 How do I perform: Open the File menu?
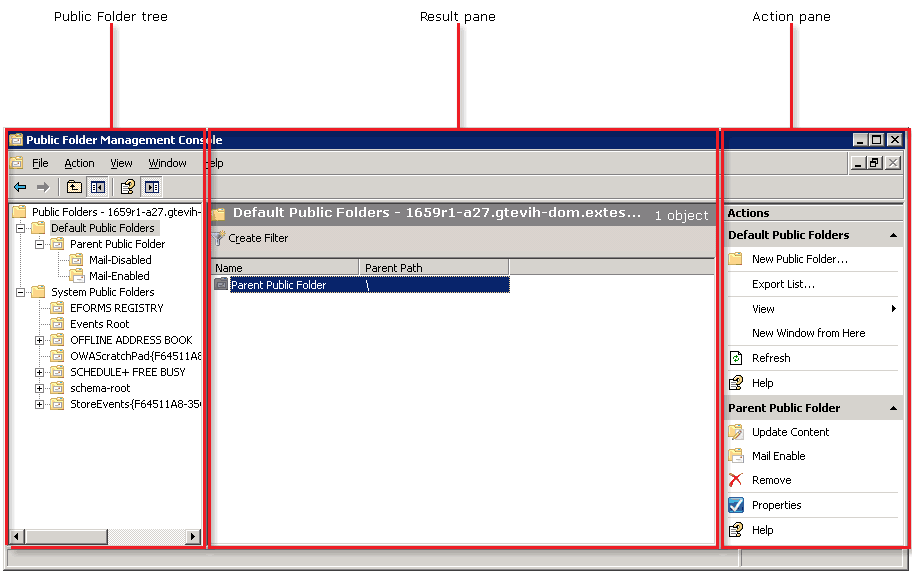tap(40, 163)
